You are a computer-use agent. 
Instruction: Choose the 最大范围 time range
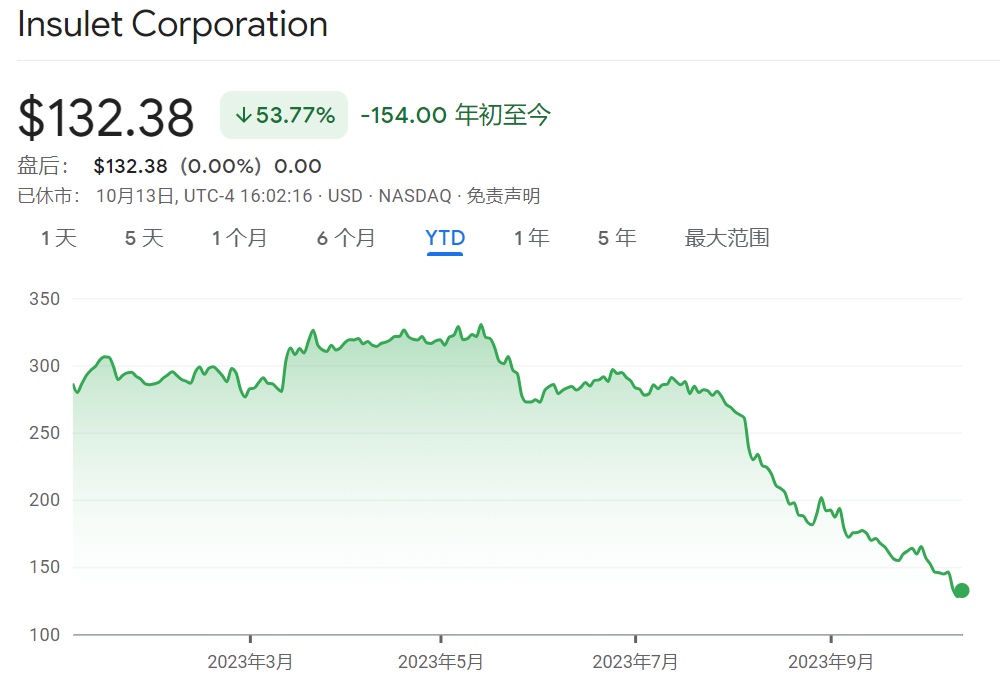coord(727,238)
